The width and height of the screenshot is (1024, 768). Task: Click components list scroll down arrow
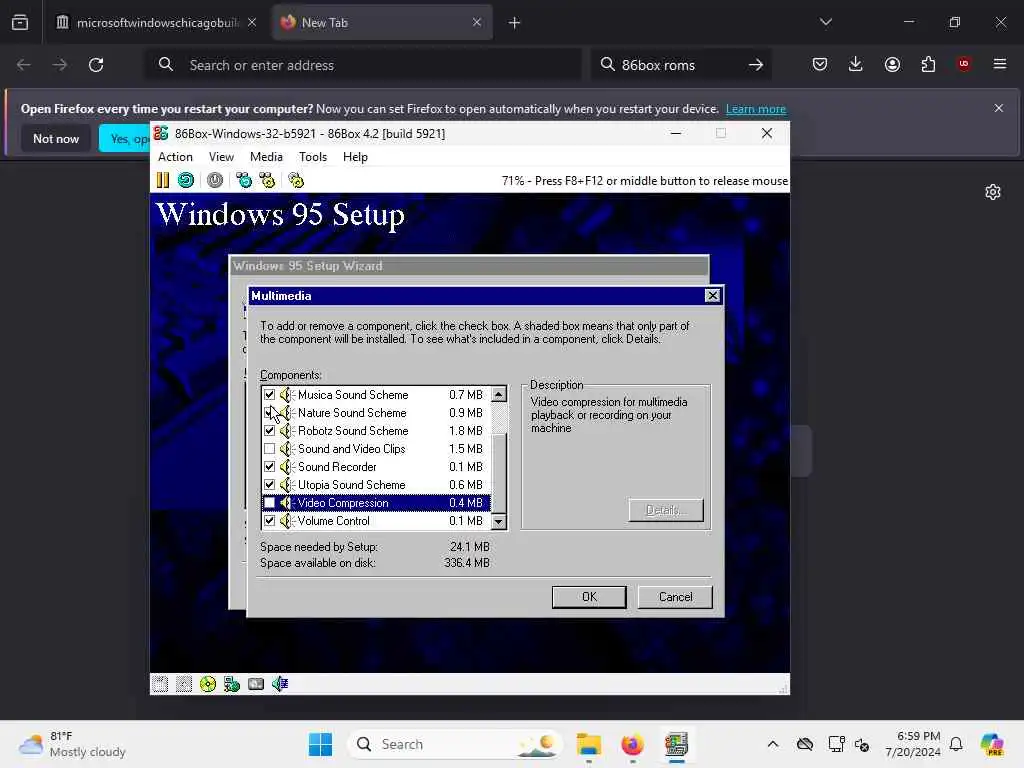click(x=499, y=521)
